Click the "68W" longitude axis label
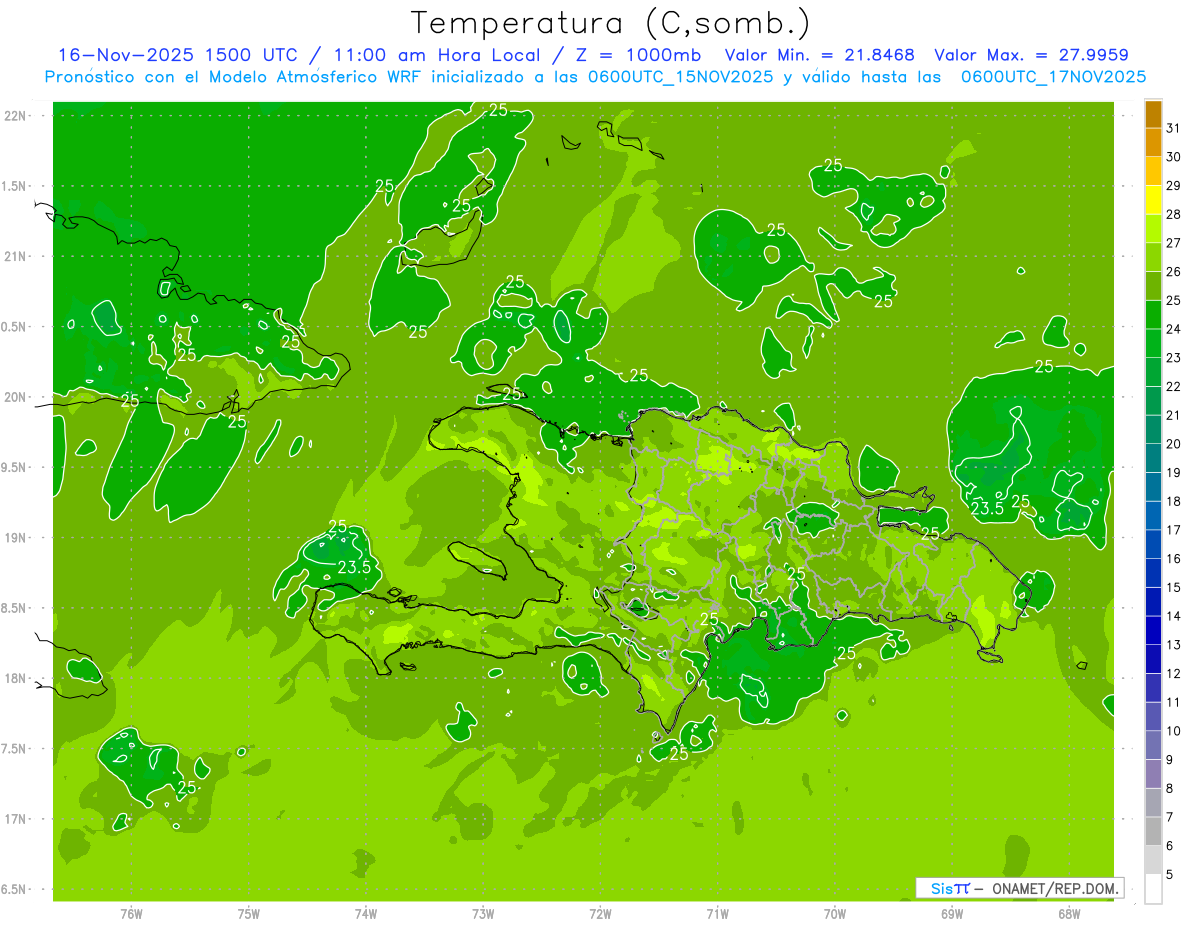 tap(1068, 914)
